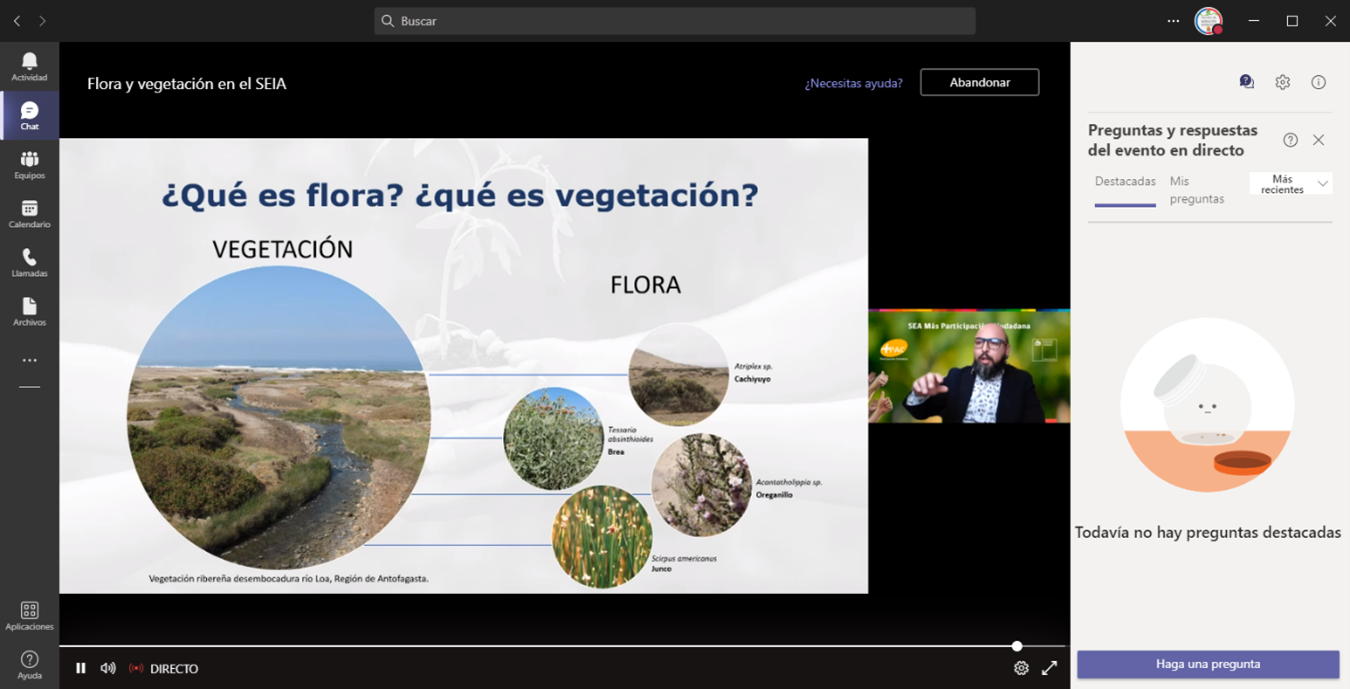Mute the stream volume speaker
1350x689 pixels.
click(x=108, y=668)
